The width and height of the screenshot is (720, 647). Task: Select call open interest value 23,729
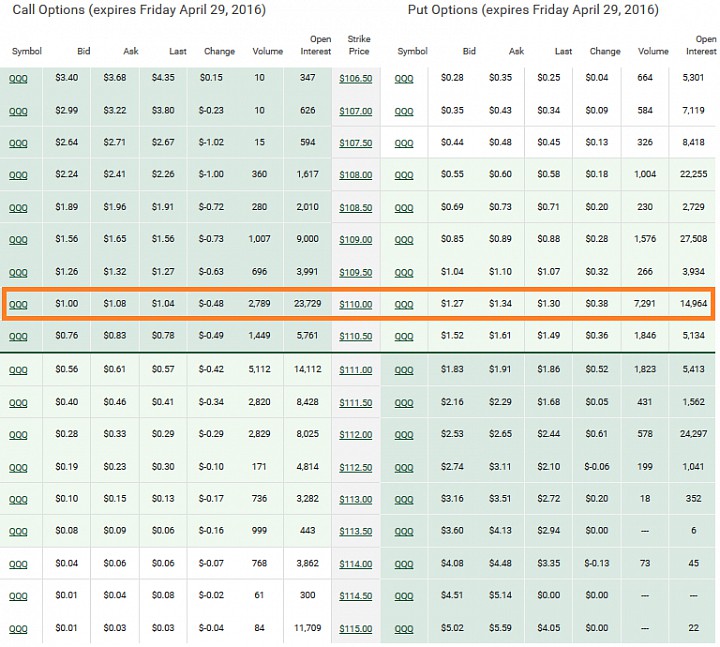pos(308,304)
